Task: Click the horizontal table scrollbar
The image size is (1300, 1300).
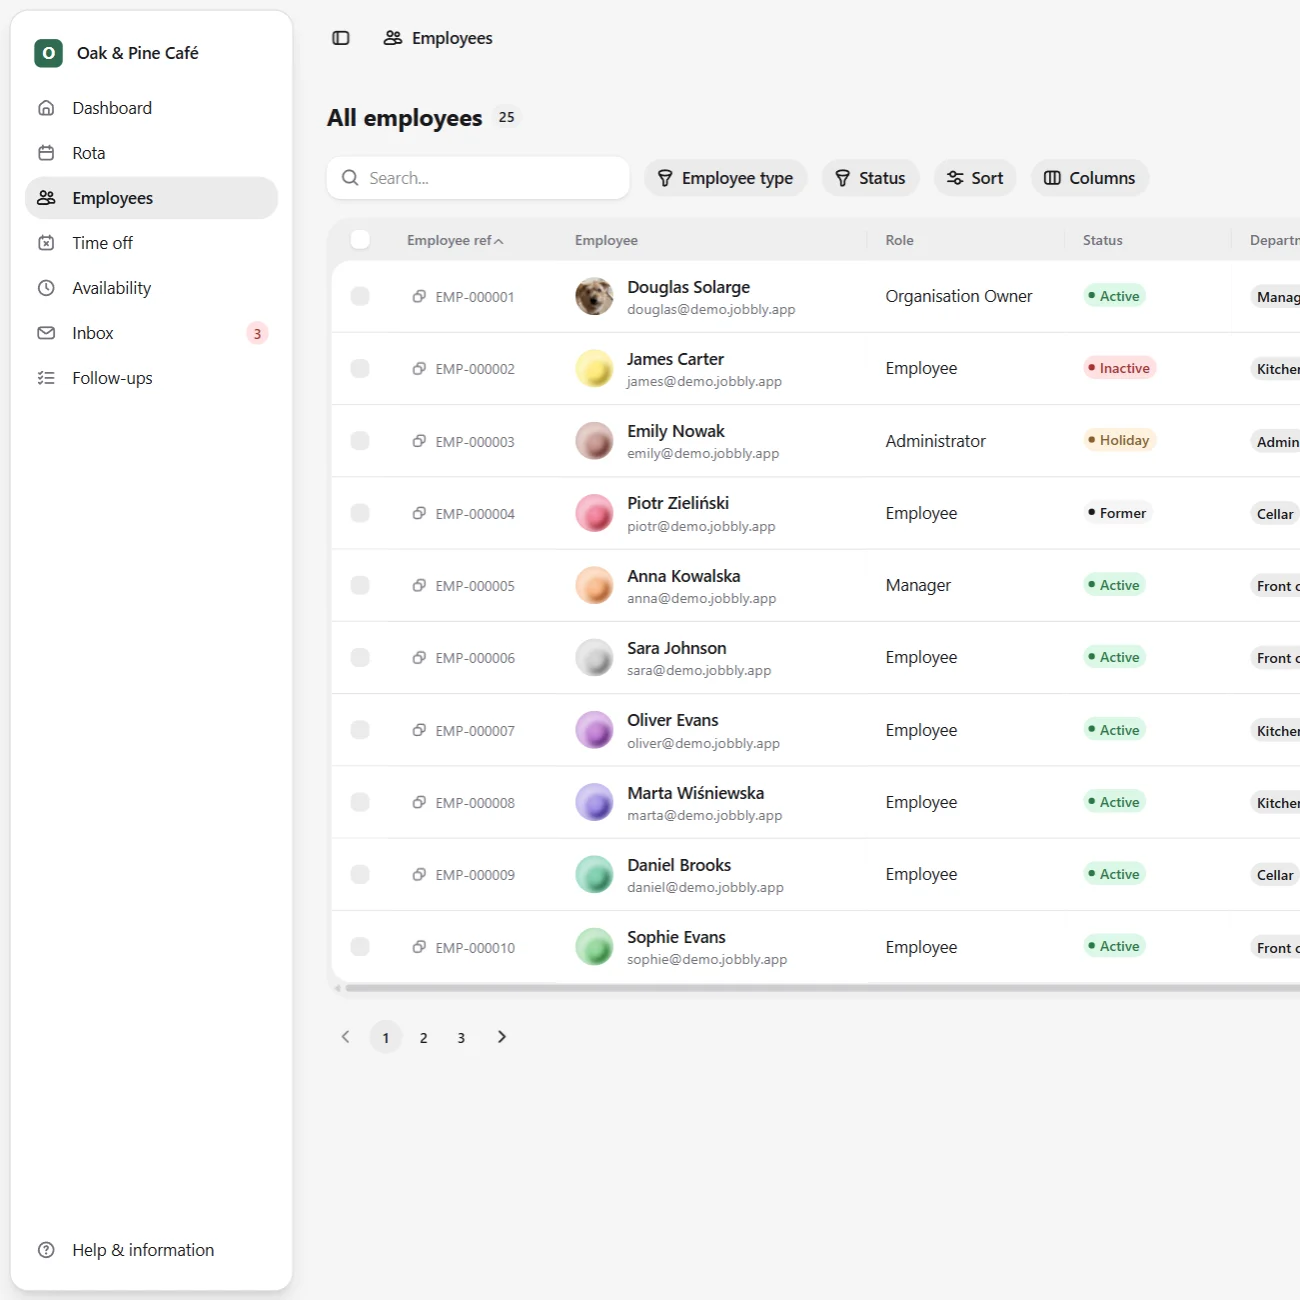Action: click(822, 988)
